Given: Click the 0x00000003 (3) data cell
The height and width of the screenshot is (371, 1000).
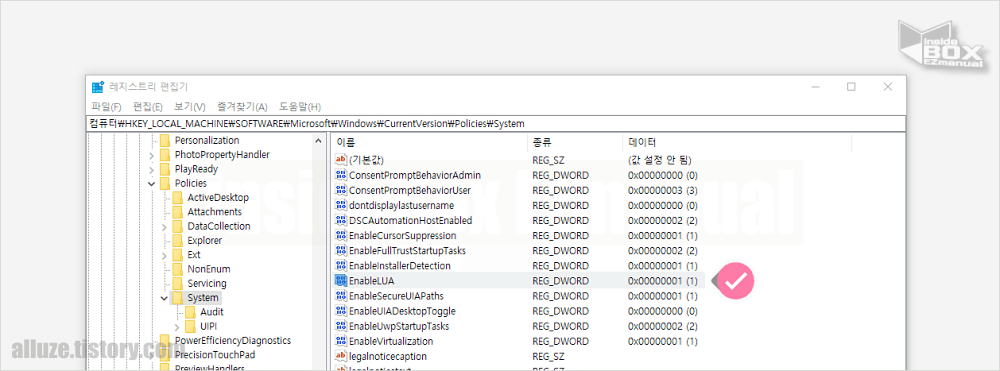Looking at the screenshot, I should coord(663,190).
